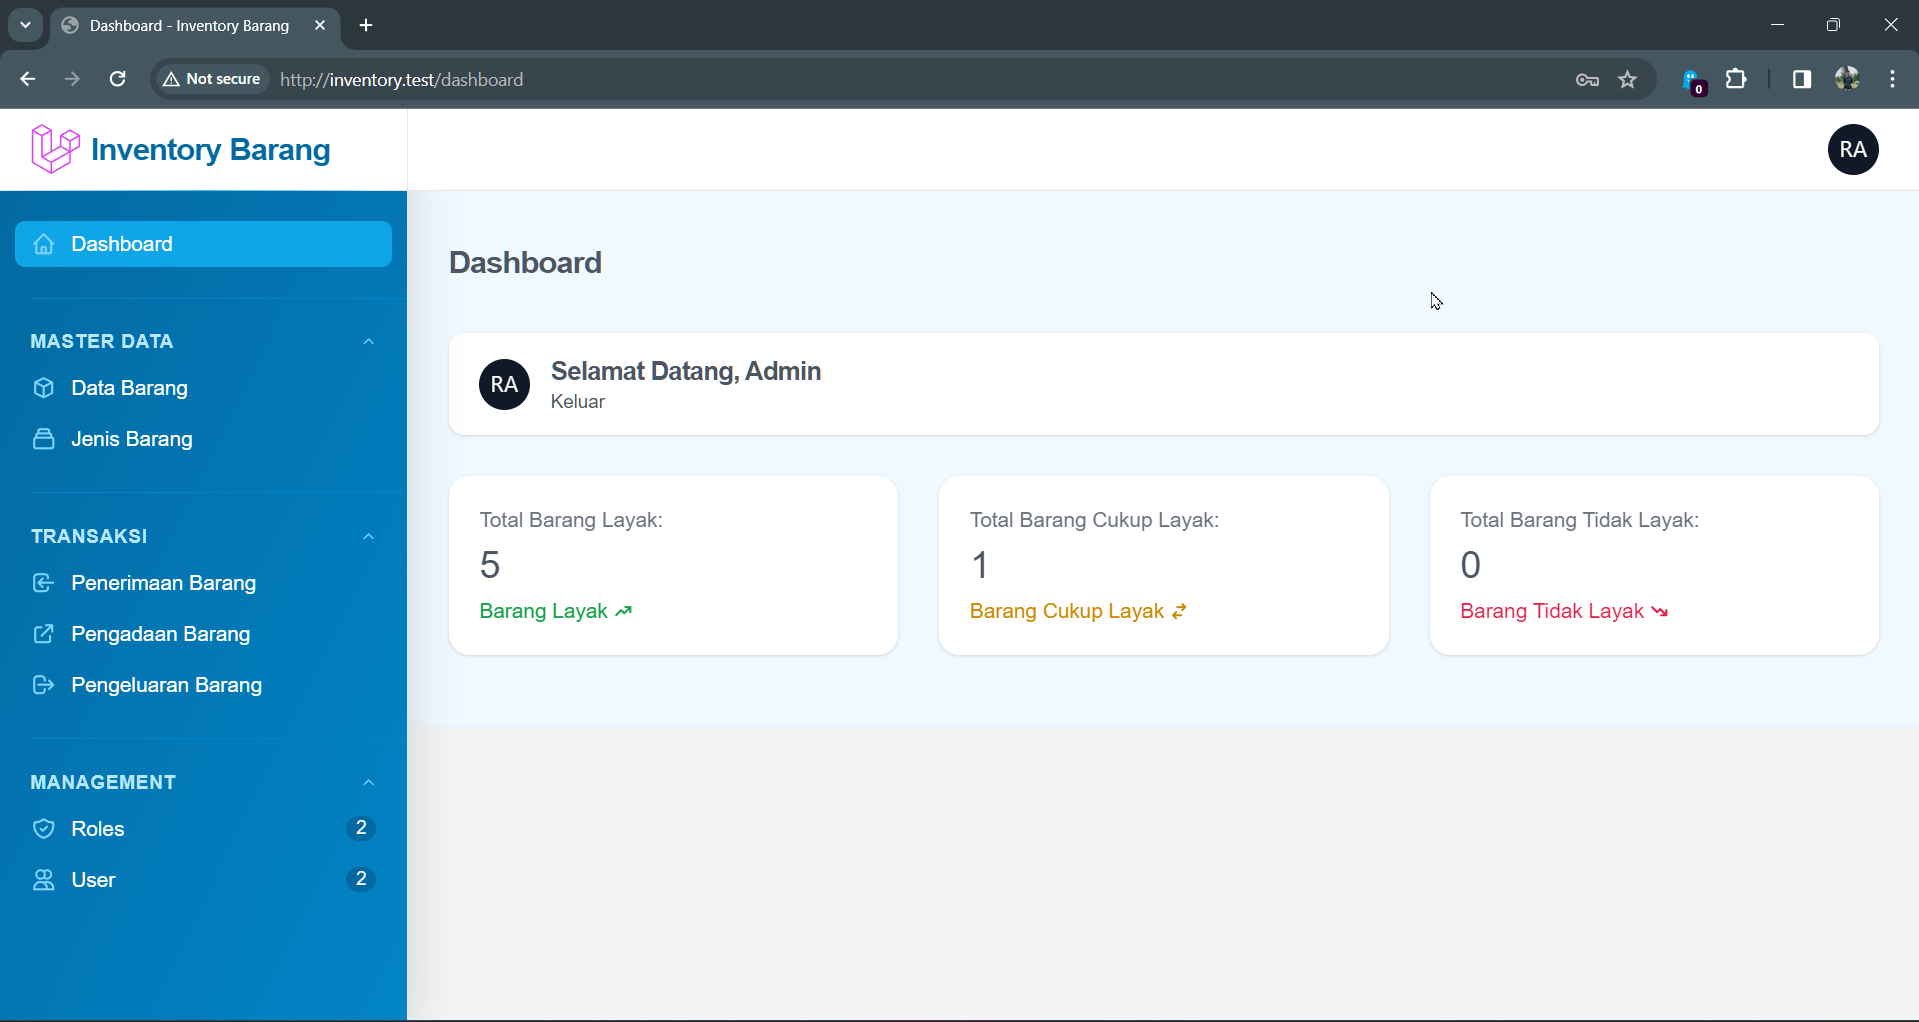Open the User management item
The width and height of the screenshot is (1919, 1022).
[203, 880]
